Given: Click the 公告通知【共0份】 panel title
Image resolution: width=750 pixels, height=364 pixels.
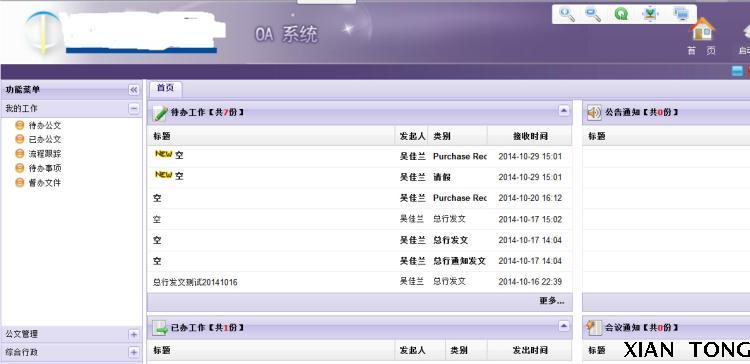Looking at the screenshot, I should coord(642,113).
